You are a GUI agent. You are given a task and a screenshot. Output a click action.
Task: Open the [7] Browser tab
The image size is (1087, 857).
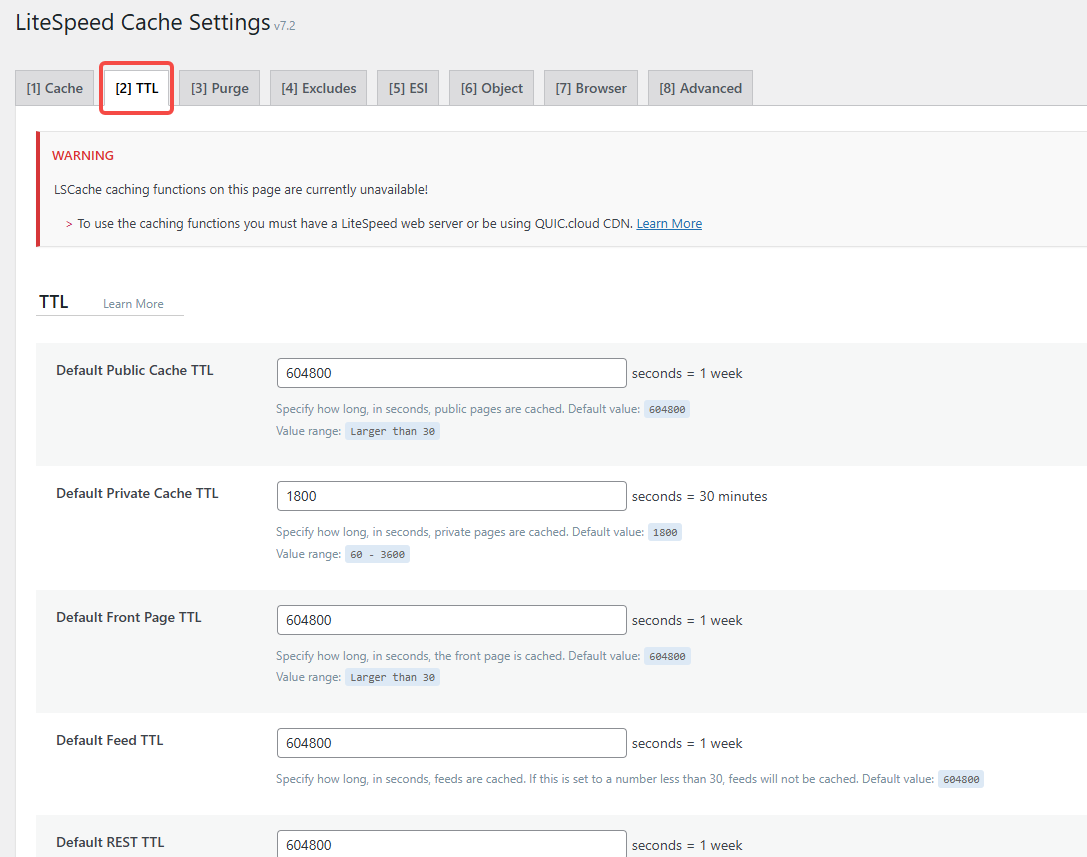pos(591,88)
